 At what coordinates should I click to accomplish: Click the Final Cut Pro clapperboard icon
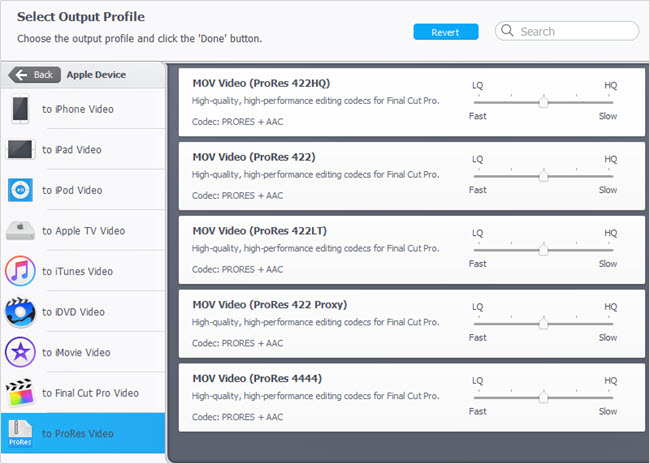click(19, 393)
